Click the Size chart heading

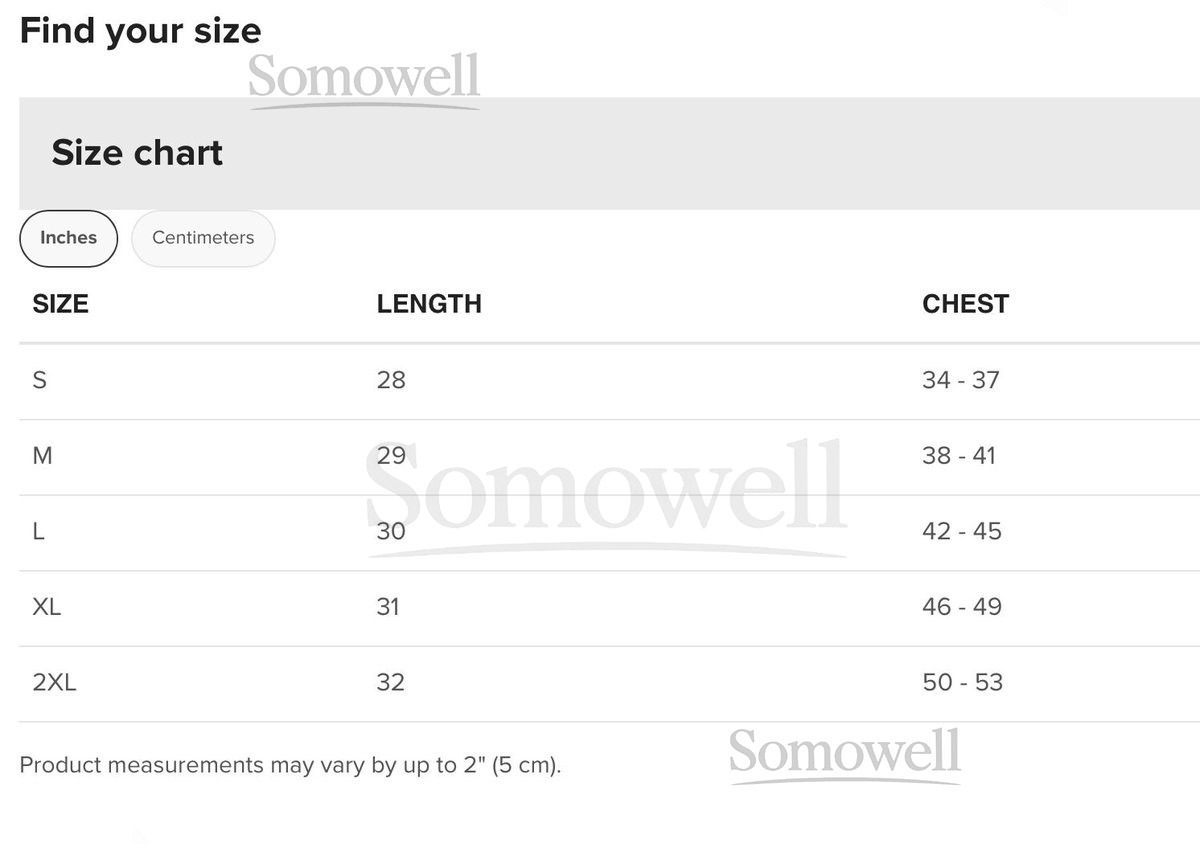tap(137, 153)
